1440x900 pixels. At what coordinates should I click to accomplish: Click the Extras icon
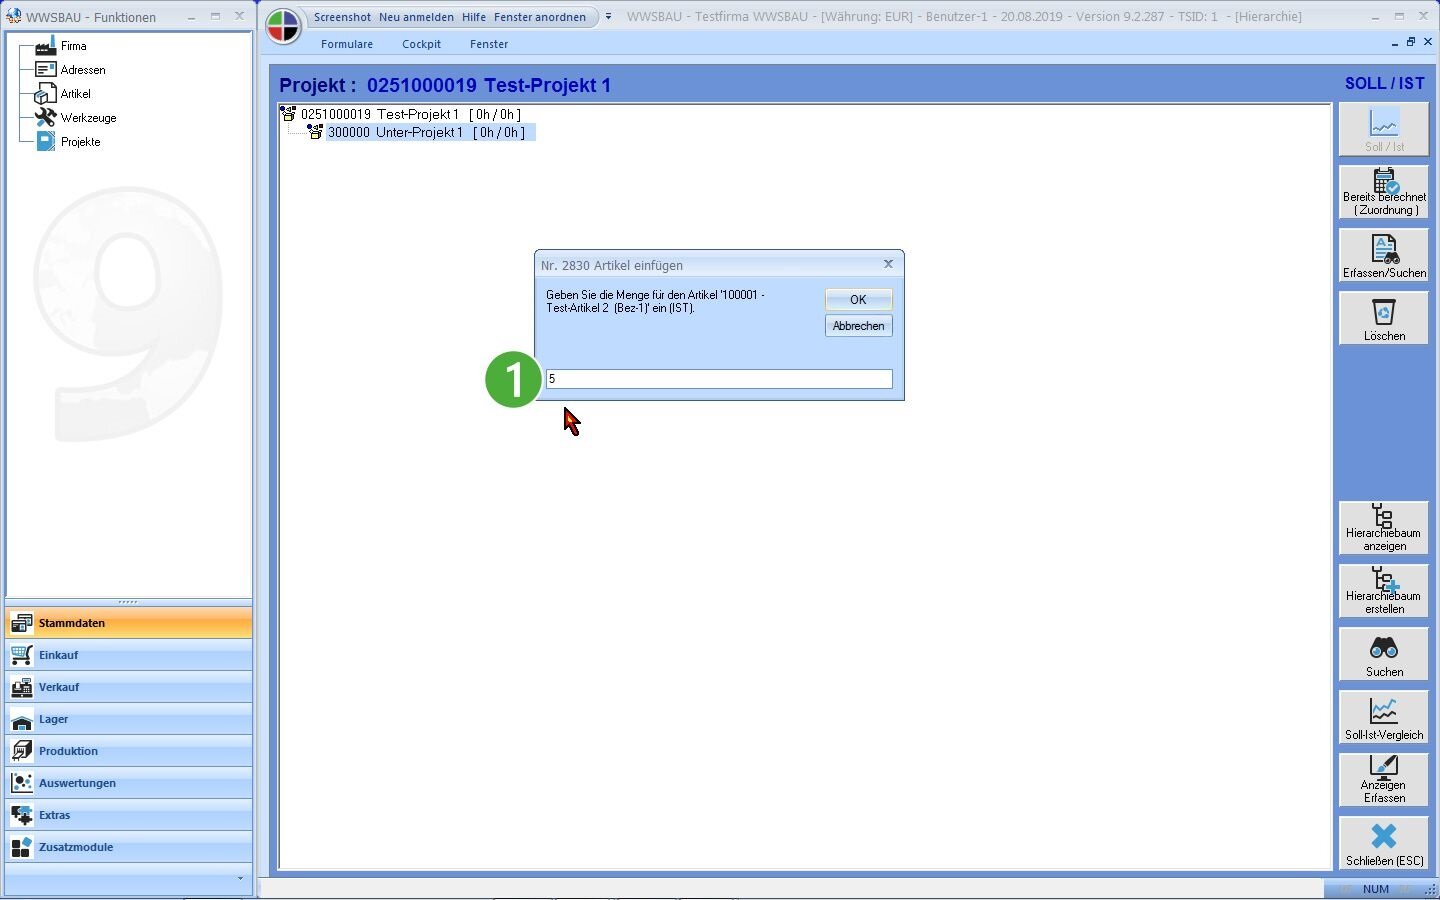(x=21, y=815)
